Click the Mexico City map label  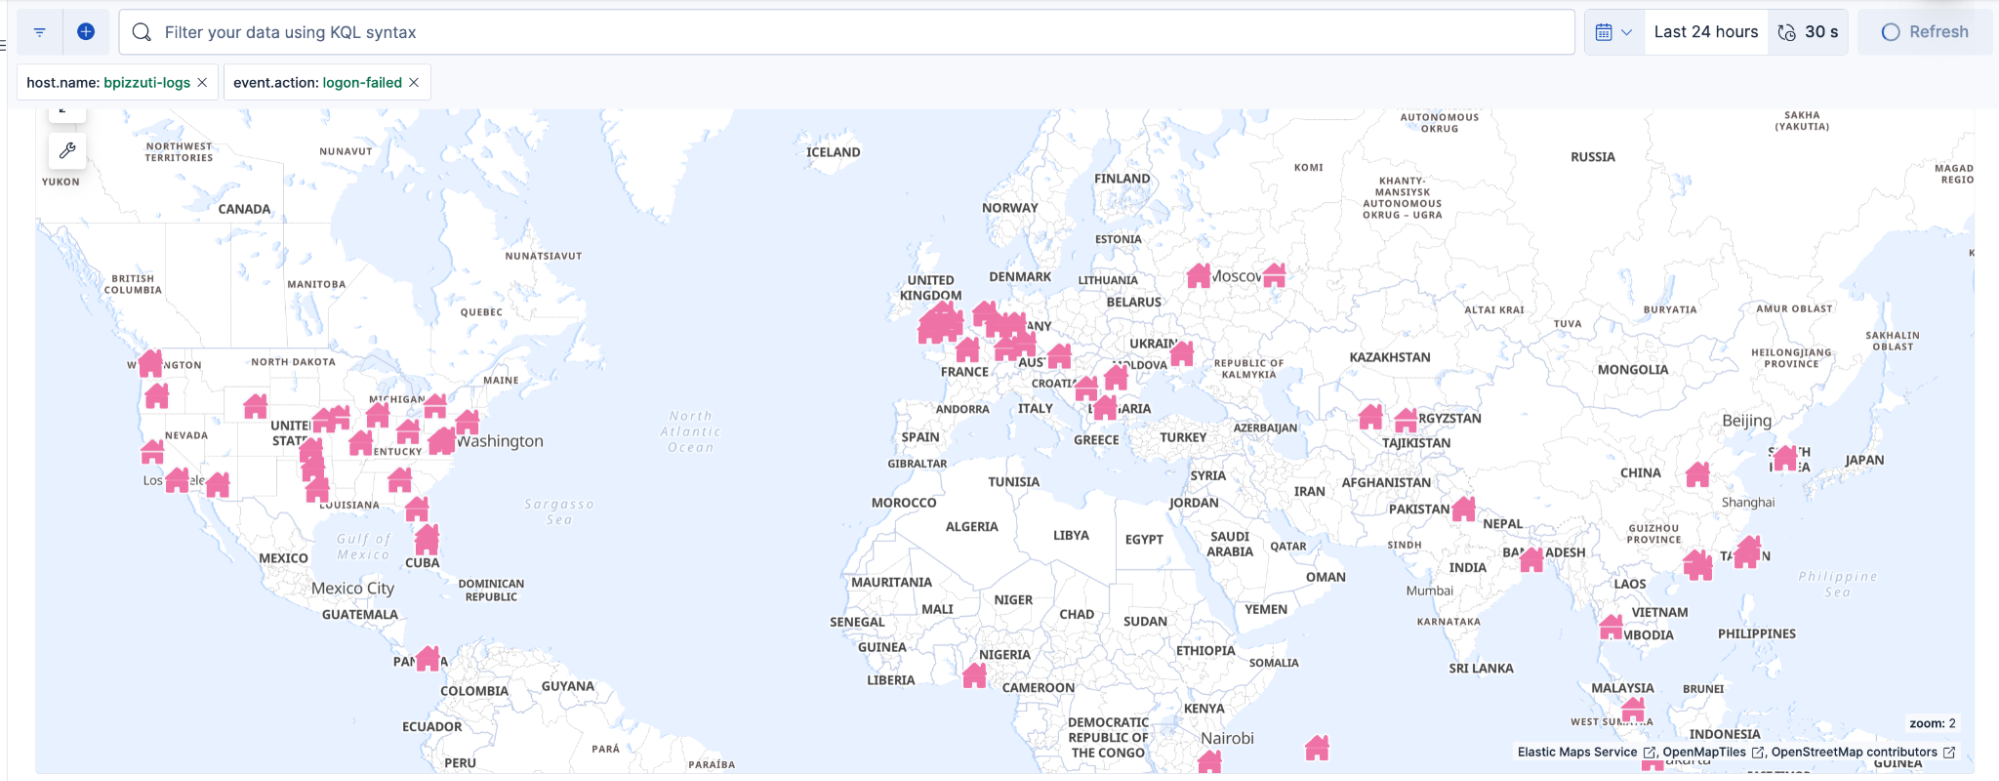click(x=352, y=588)
